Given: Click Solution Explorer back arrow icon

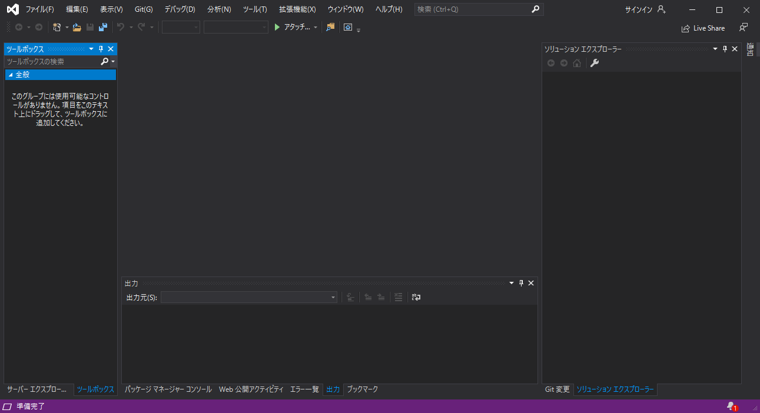Looking at the screenshot, I should [551, 63].
